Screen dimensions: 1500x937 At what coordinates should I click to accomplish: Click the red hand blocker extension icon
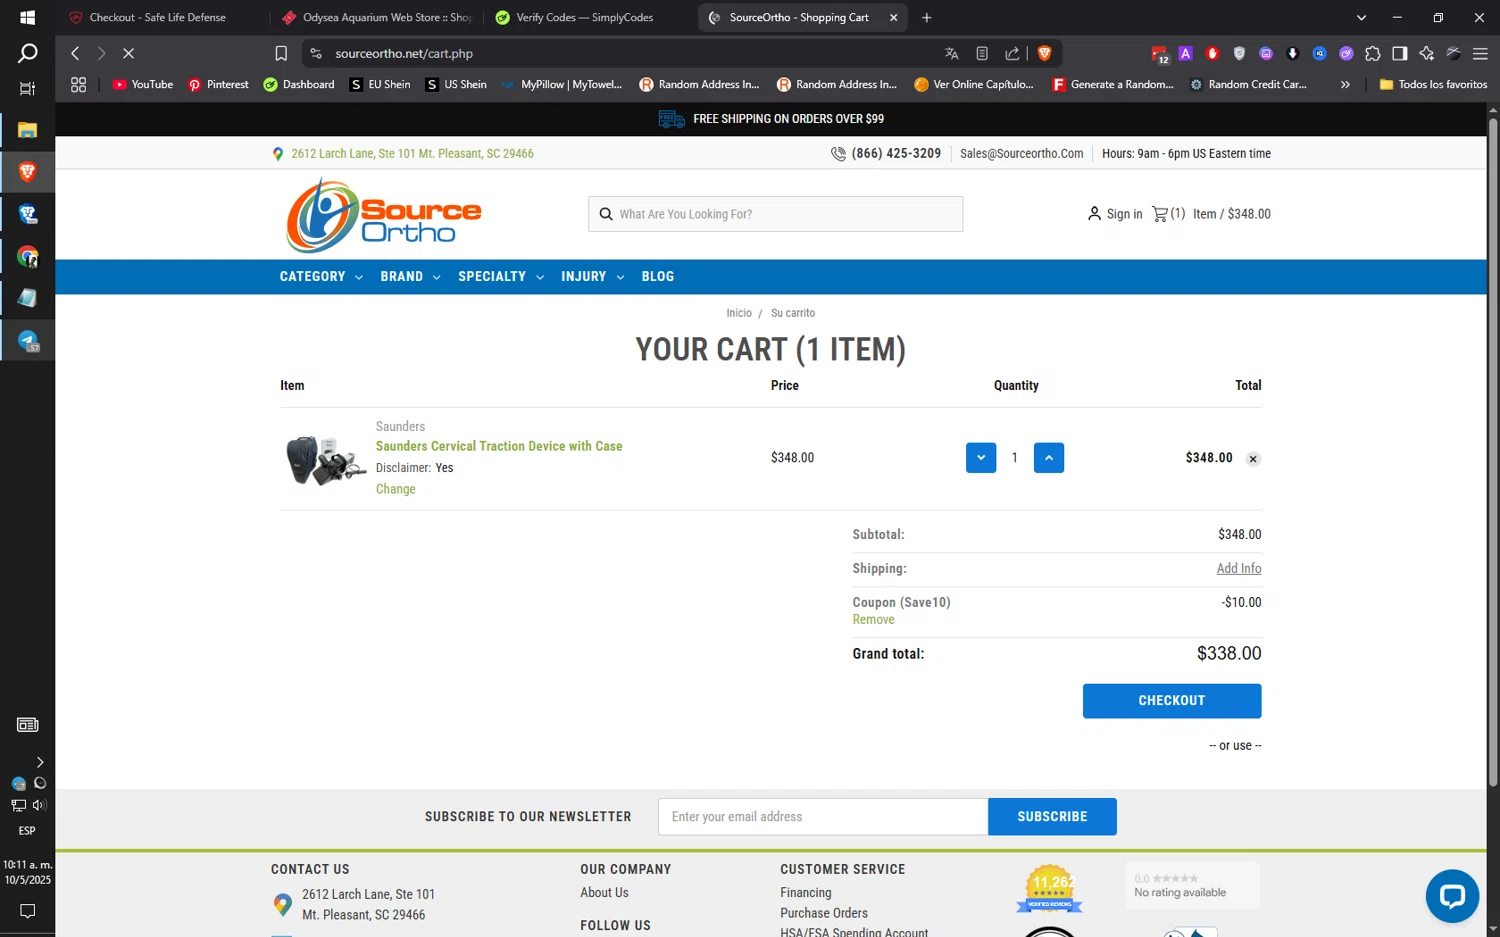[1212, 53]
